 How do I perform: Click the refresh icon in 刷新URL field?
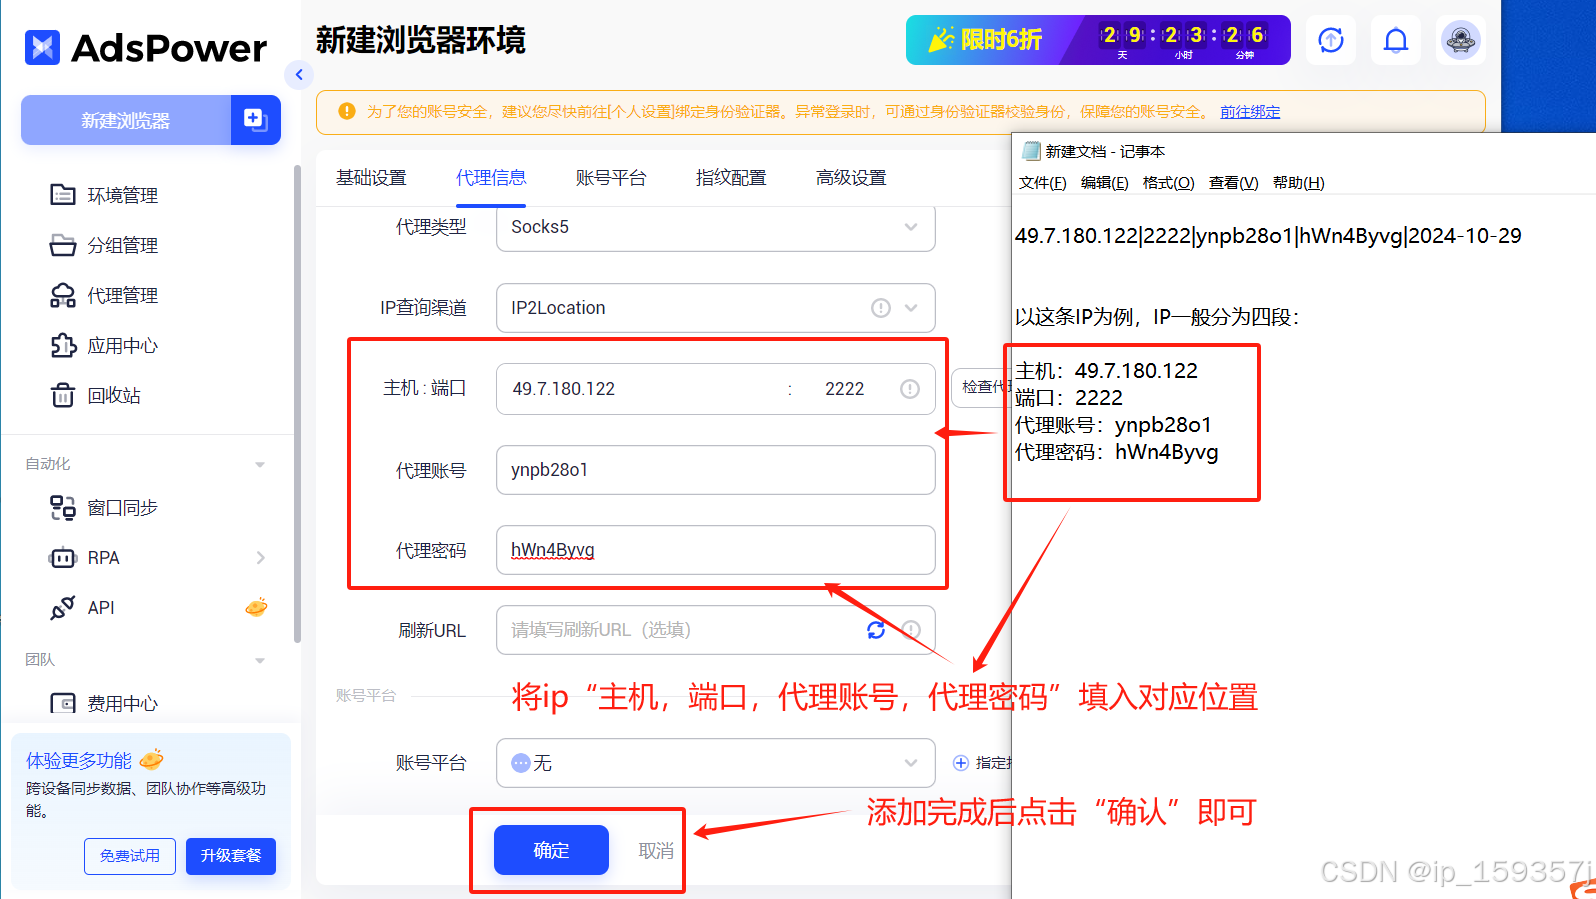876,630
